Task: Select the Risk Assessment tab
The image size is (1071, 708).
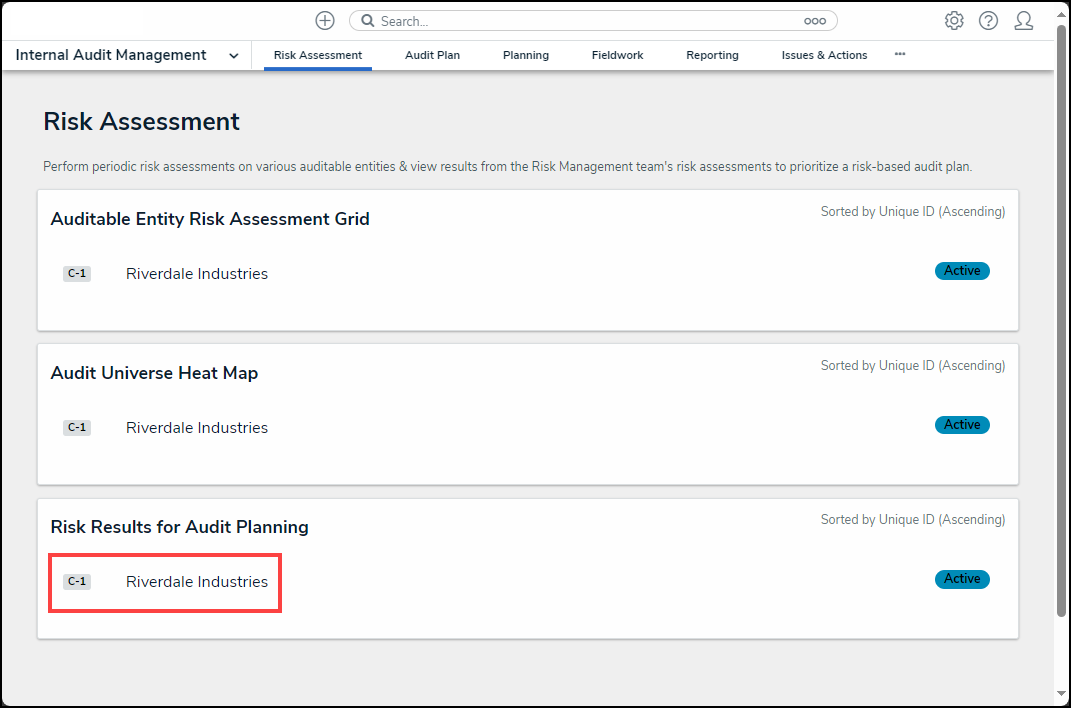Action: [x=318, y=56]
